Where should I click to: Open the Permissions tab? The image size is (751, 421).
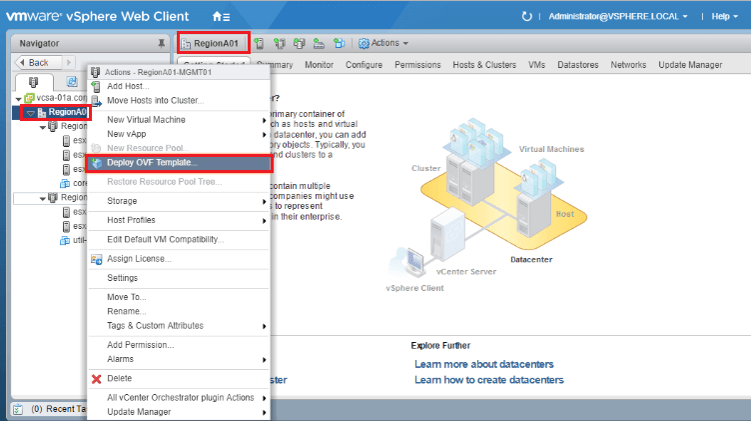click(418, 65)
